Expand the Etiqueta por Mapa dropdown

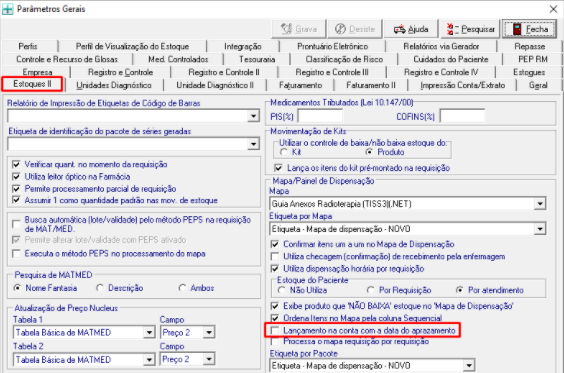[540, 229]
